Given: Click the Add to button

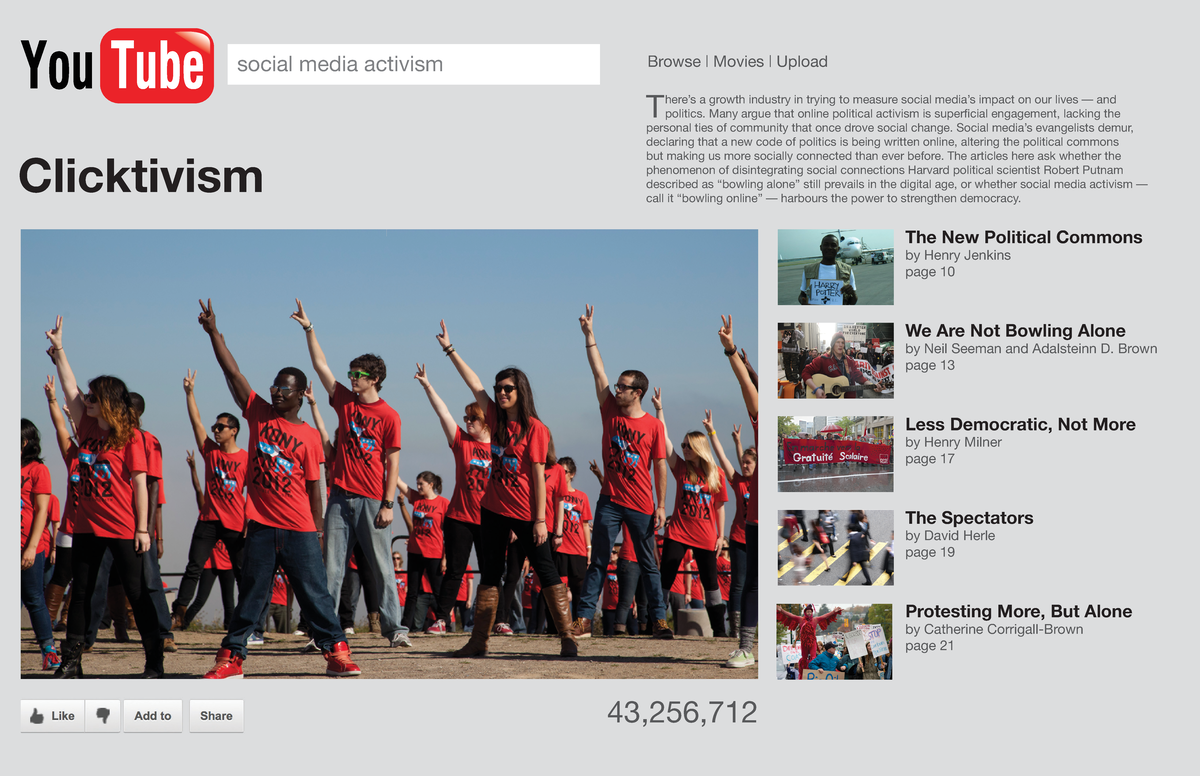Looking at the screenshot, I should [x=153, y=716].
